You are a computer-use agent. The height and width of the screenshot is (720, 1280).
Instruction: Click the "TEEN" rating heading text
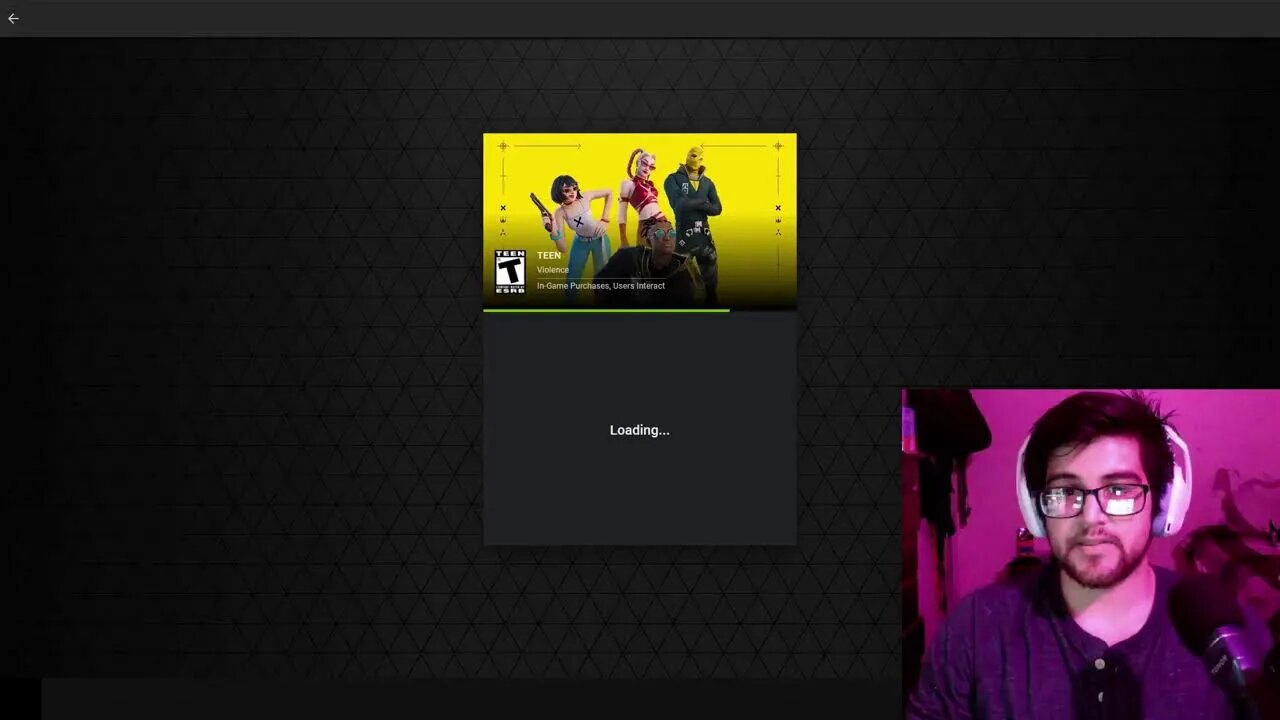pyautogui.click(x=549, y=256)
